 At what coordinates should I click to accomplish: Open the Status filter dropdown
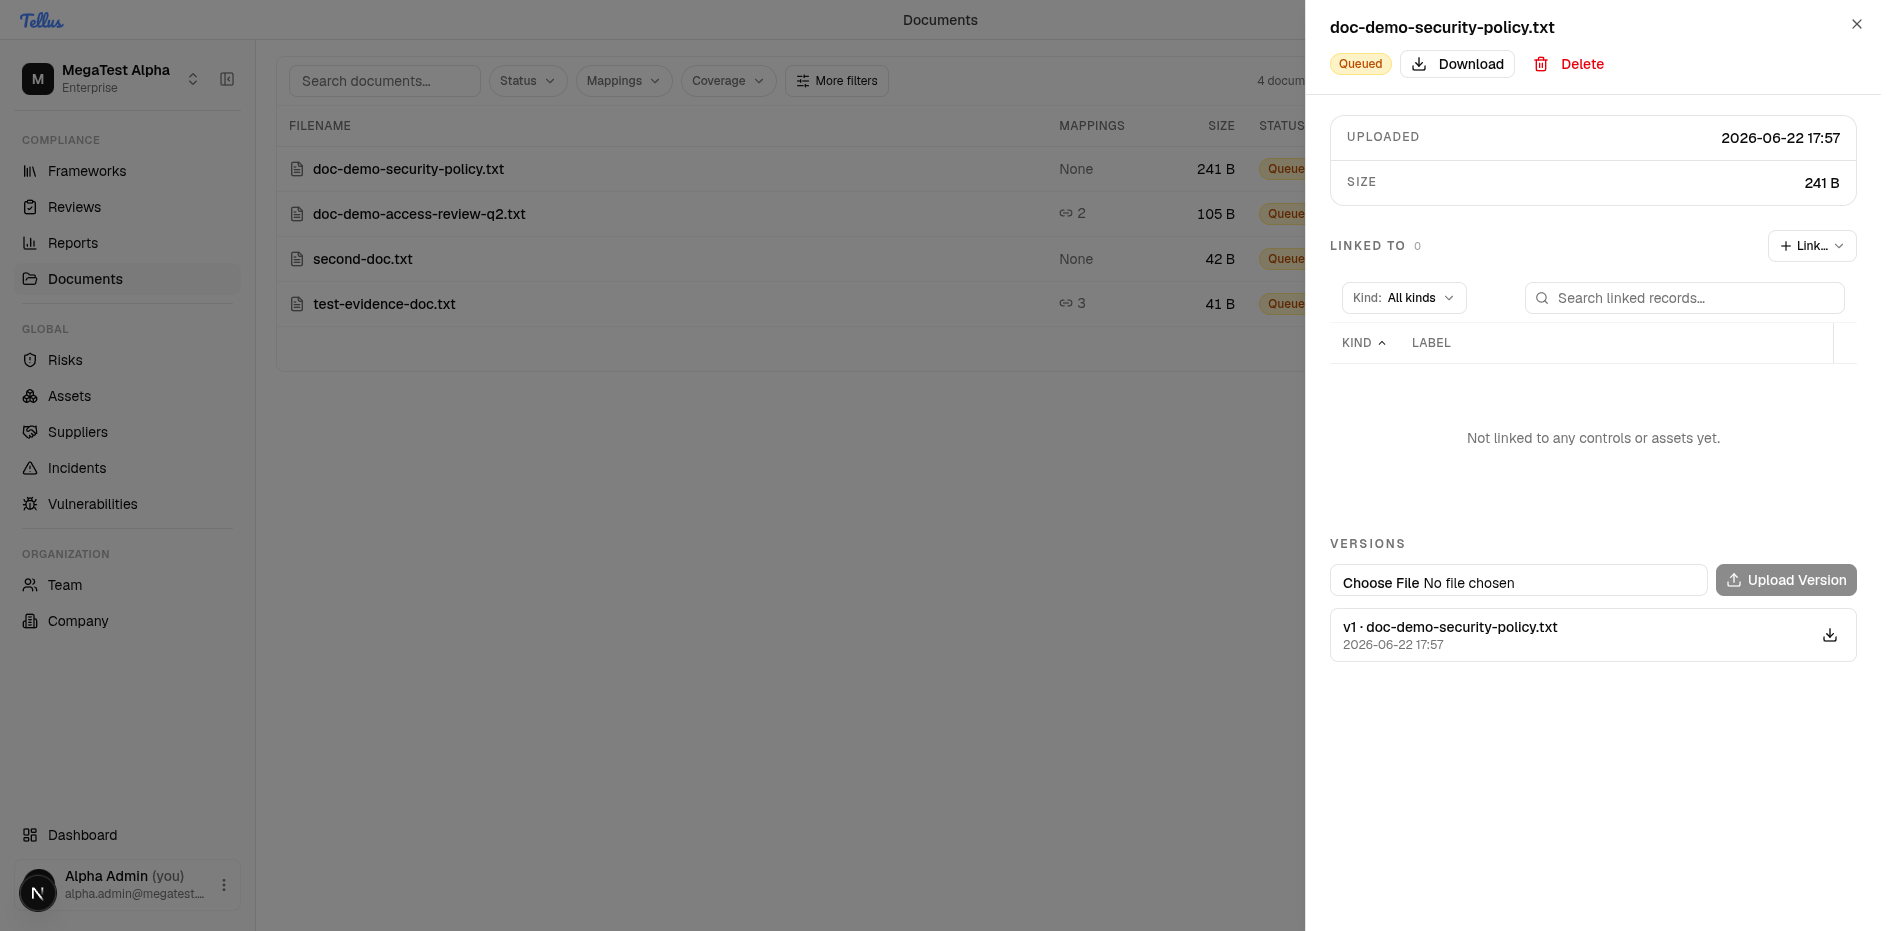coord(528,81)
